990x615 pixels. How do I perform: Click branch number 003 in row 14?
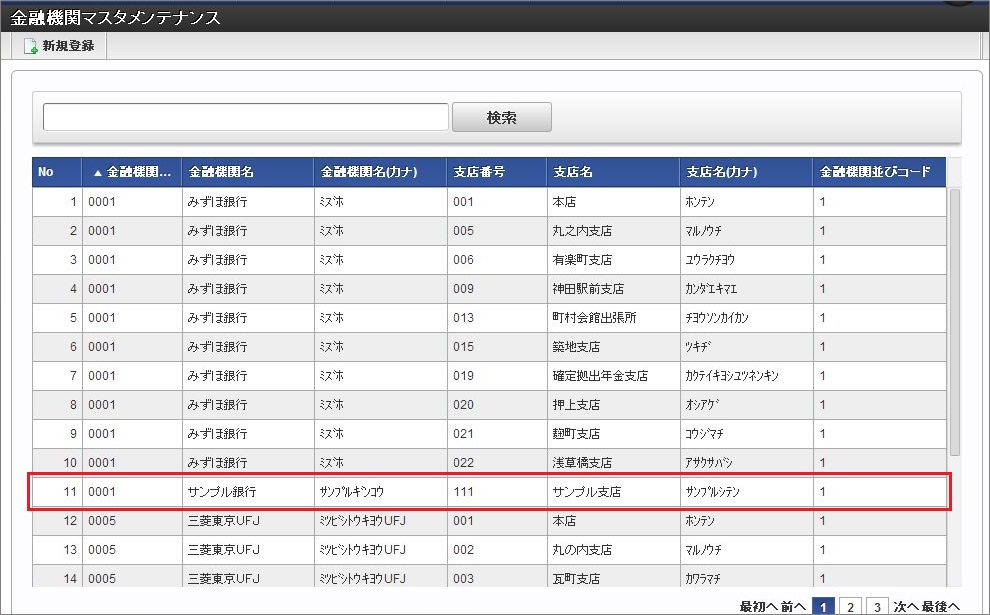point(497,578)
